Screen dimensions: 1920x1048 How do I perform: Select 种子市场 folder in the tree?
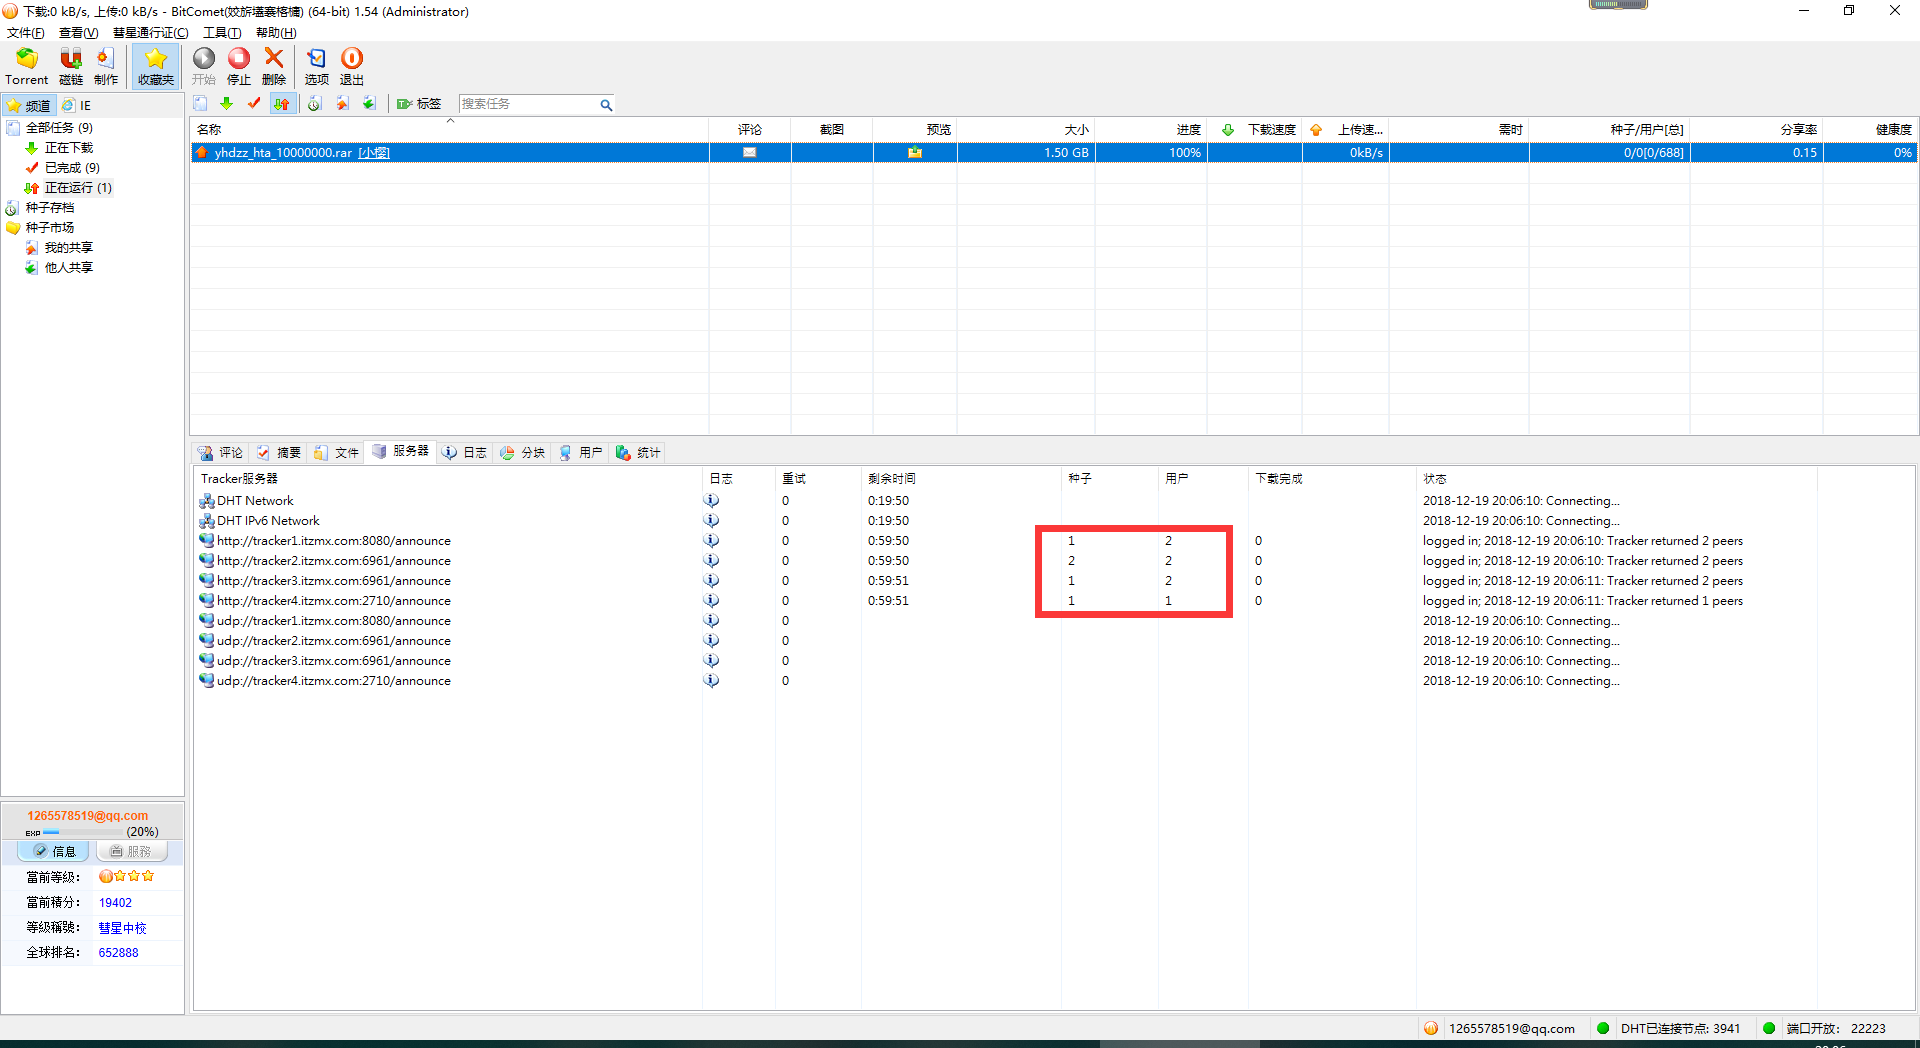pyautogui.click(x=49, y=228)
